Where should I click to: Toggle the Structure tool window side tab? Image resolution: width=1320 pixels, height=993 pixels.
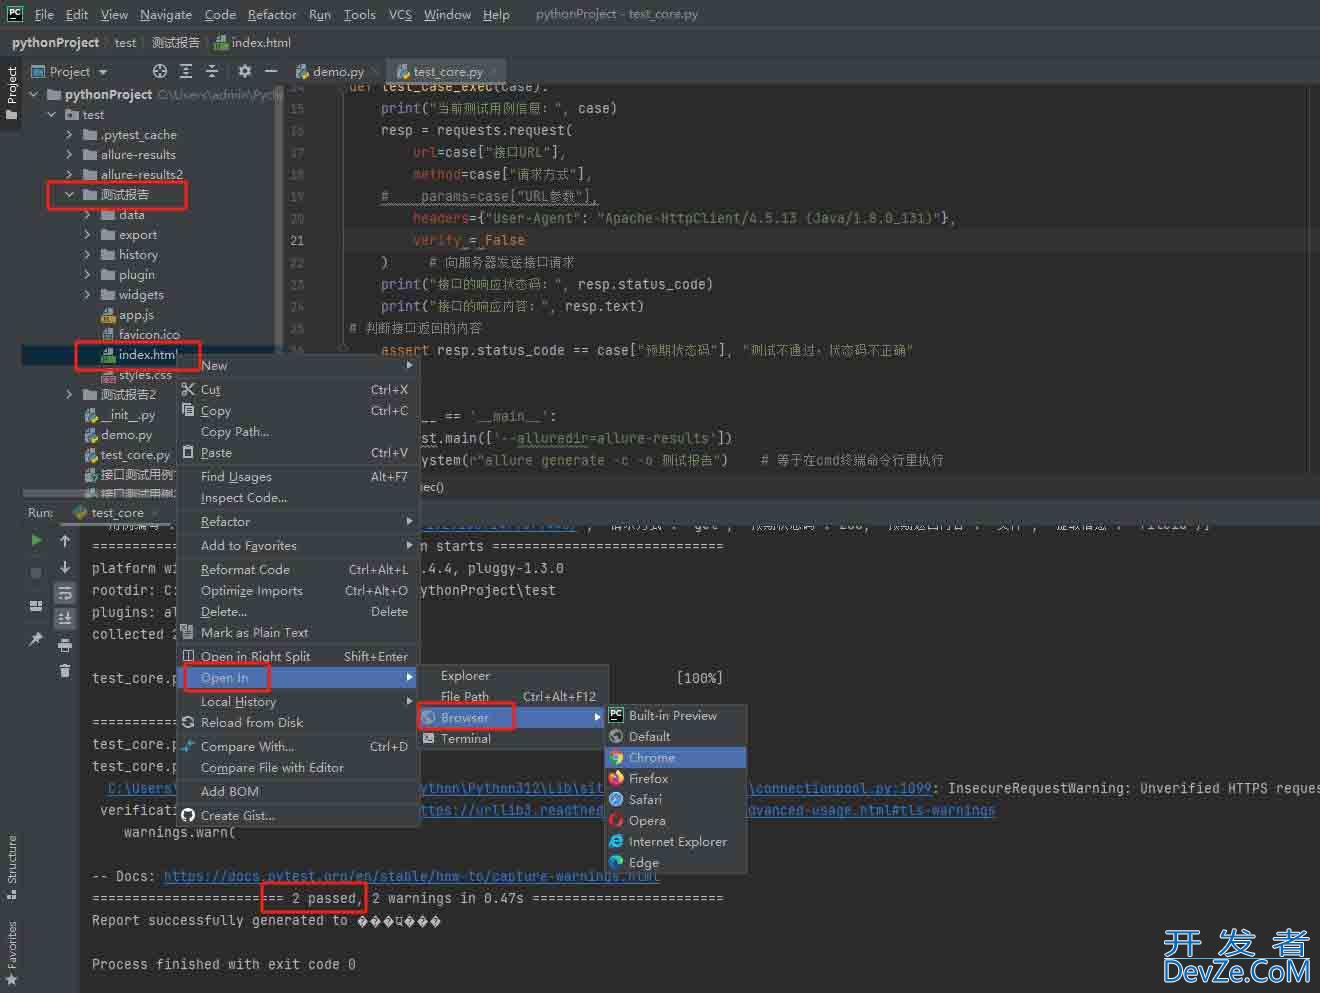point(12,867)
